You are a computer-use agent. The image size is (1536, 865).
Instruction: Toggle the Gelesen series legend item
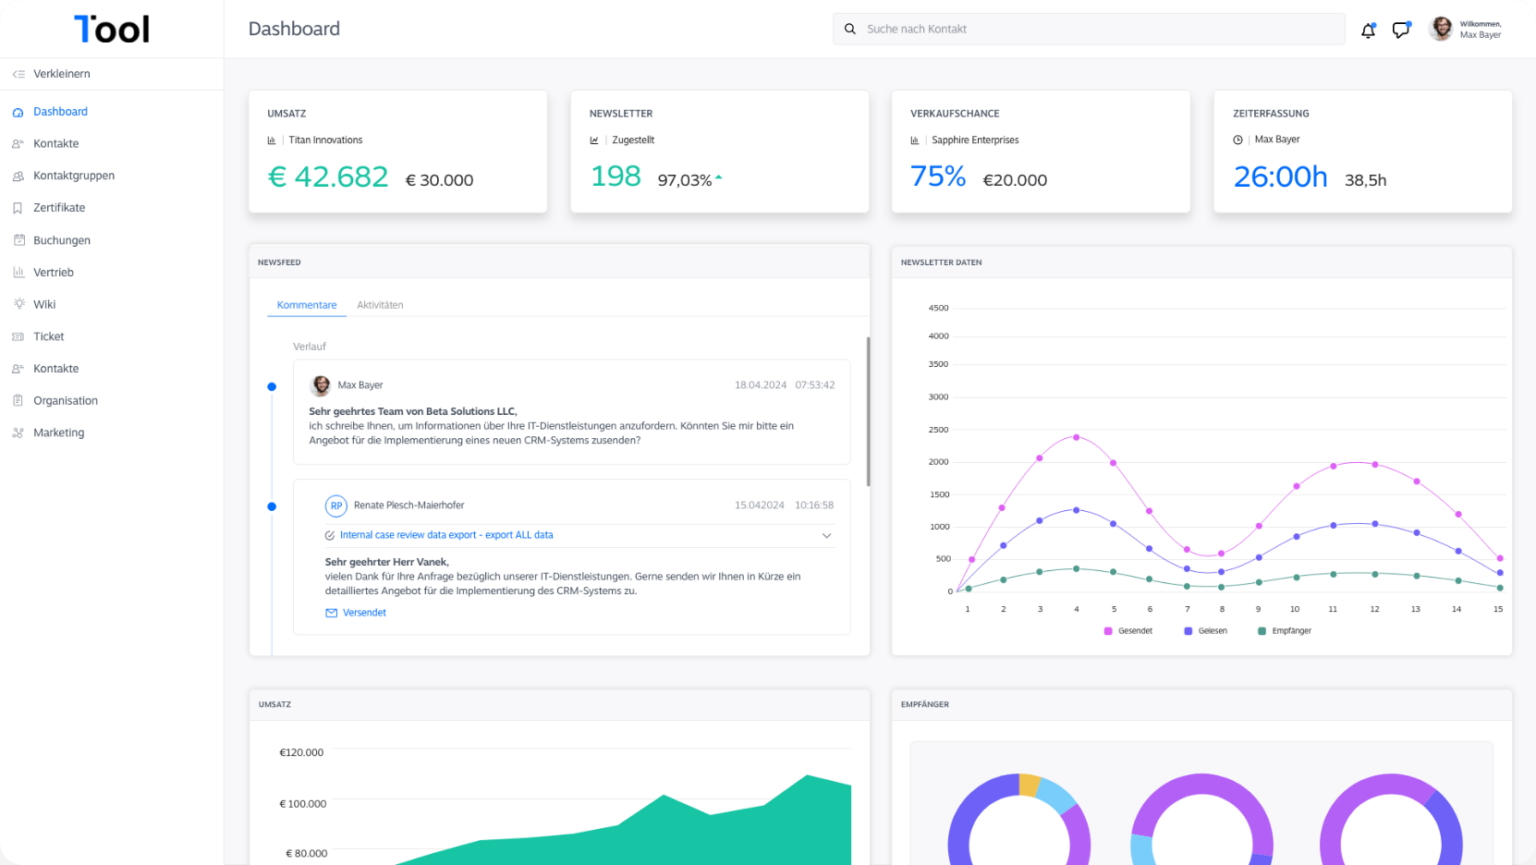1205,630
